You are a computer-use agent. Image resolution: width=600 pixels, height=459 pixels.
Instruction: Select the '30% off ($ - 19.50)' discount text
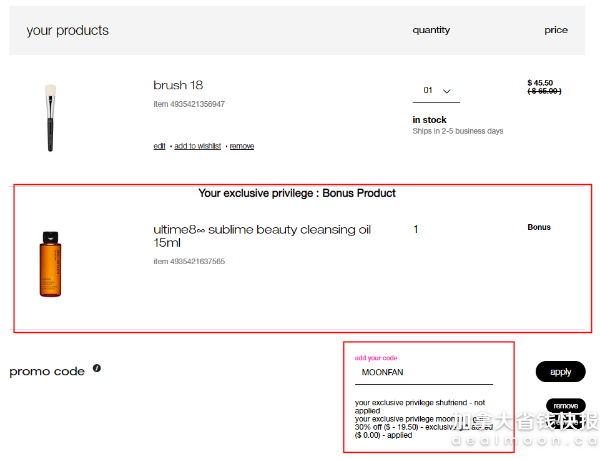(386, 427)
